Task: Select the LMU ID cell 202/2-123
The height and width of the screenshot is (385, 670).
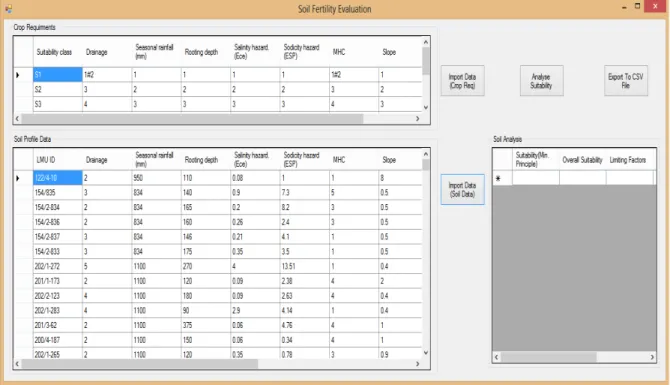Action: 58,296
